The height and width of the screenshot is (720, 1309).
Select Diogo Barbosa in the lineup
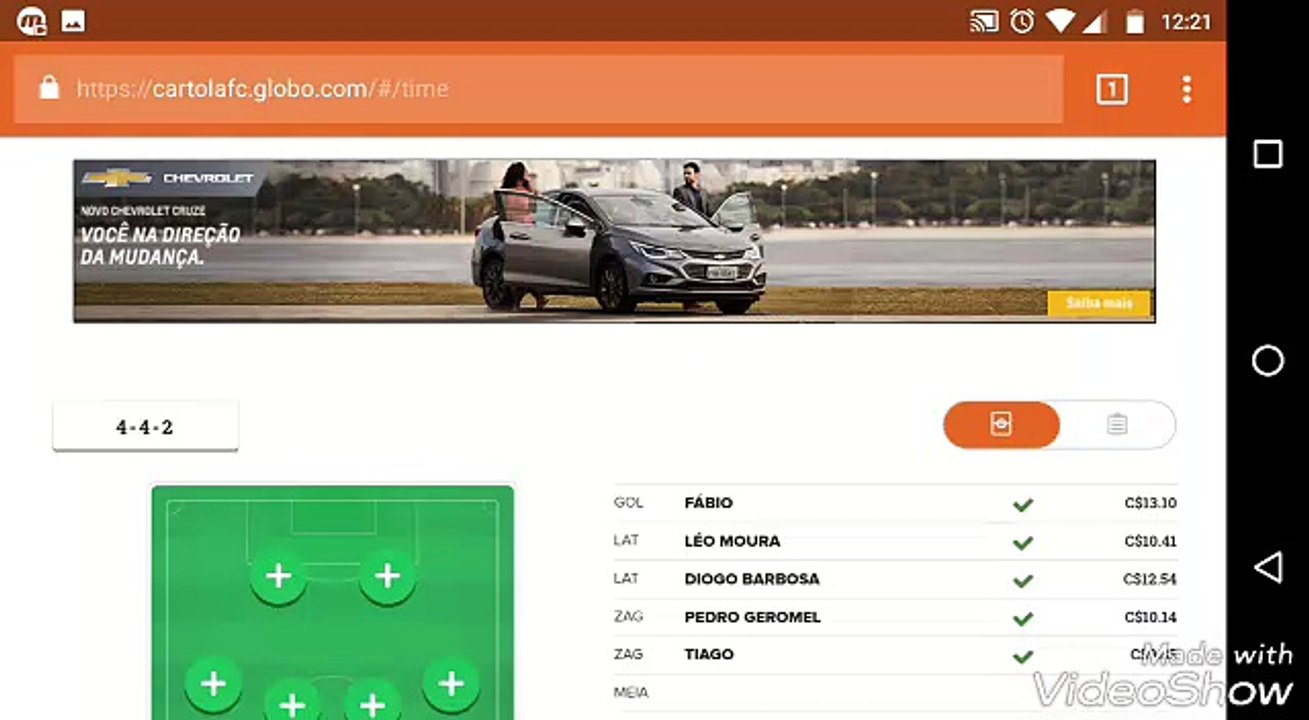(x=752, y=579)
